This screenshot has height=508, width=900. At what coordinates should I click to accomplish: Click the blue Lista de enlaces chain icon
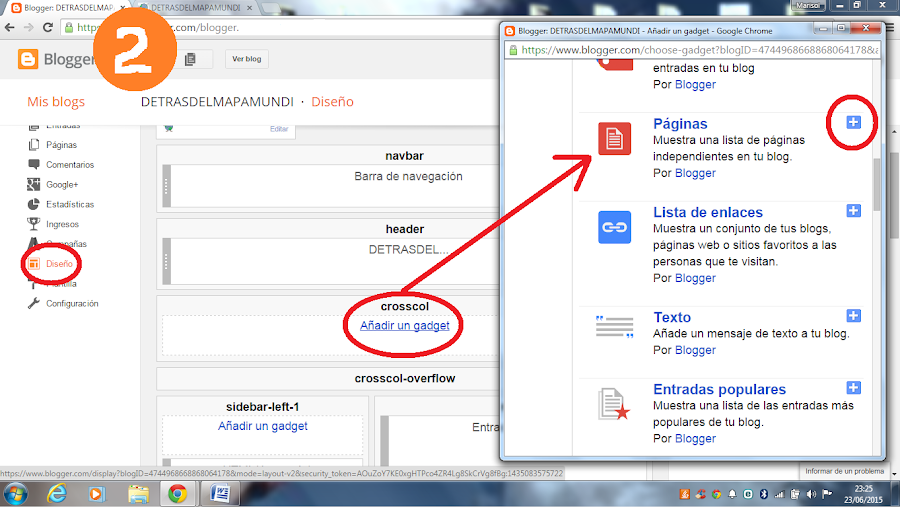(x=614, y=227)
